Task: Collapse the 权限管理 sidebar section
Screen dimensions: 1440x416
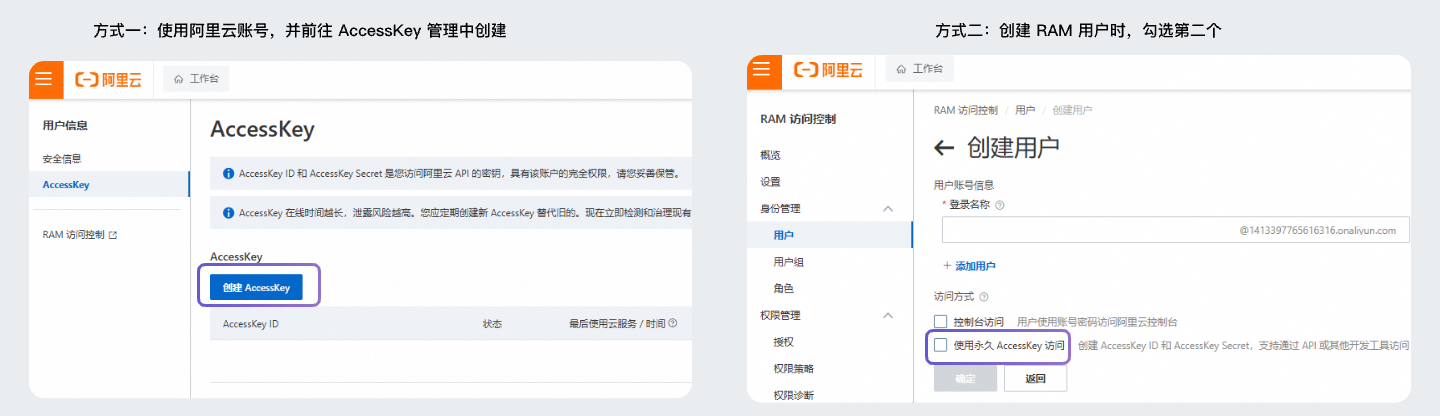Action: pyautogui.click(x=887, y=315)
